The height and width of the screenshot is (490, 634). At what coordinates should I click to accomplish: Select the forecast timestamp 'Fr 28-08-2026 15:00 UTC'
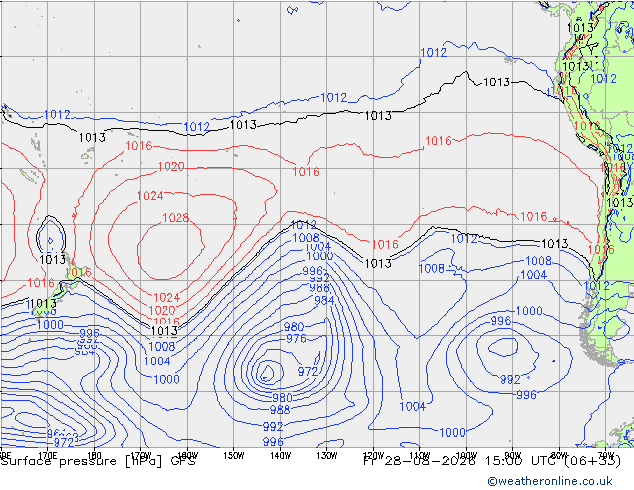[x=460, y=461]
